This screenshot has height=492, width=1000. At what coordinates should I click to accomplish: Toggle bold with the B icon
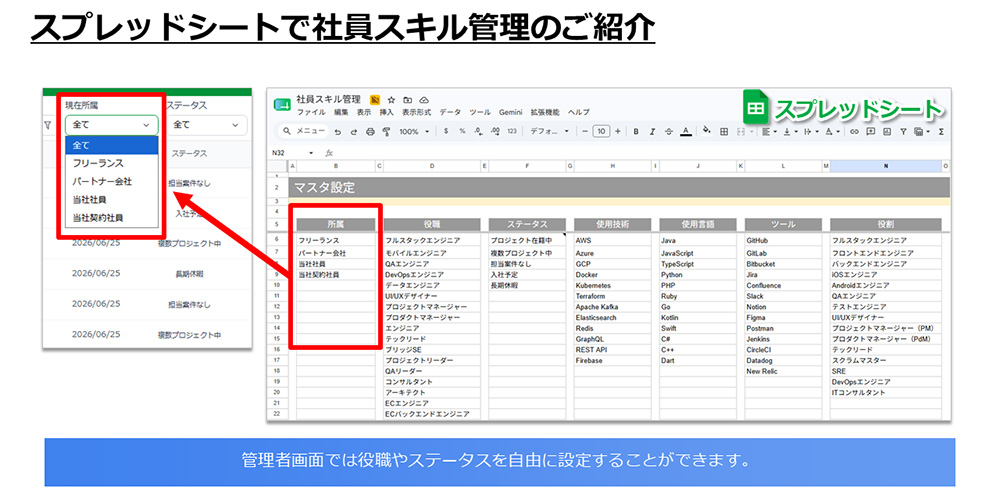tap(636, 131)
